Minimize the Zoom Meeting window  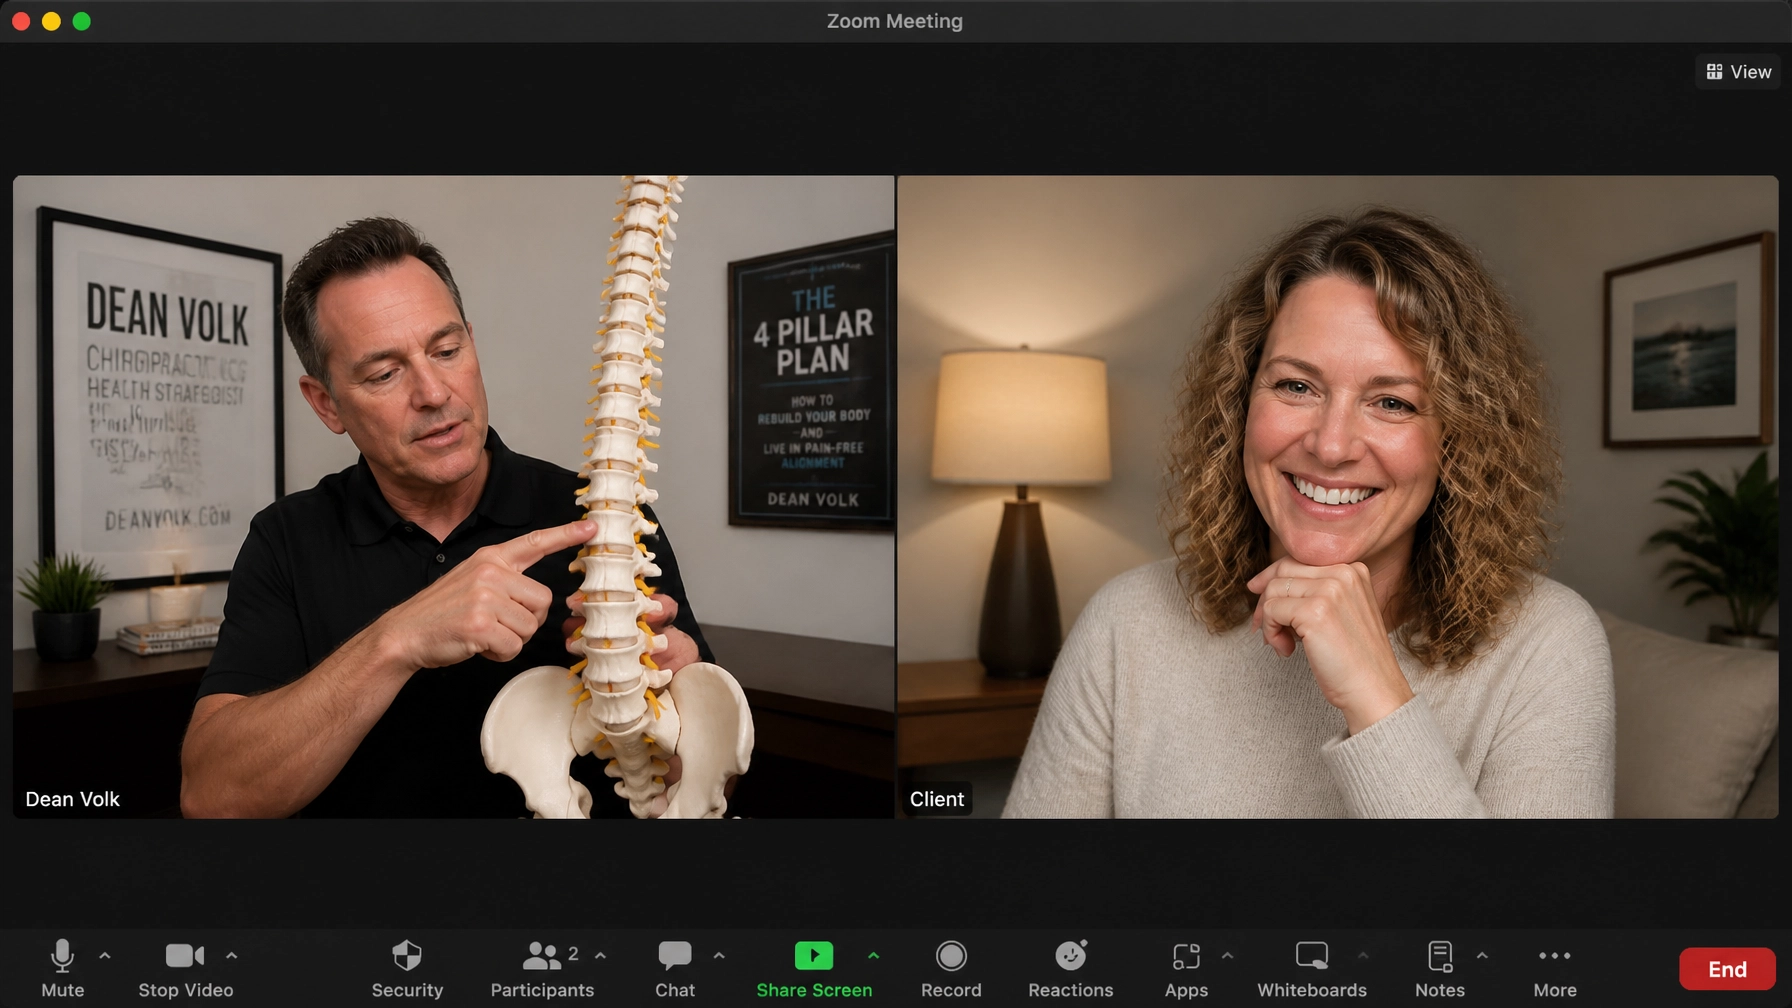pos(51,21)
